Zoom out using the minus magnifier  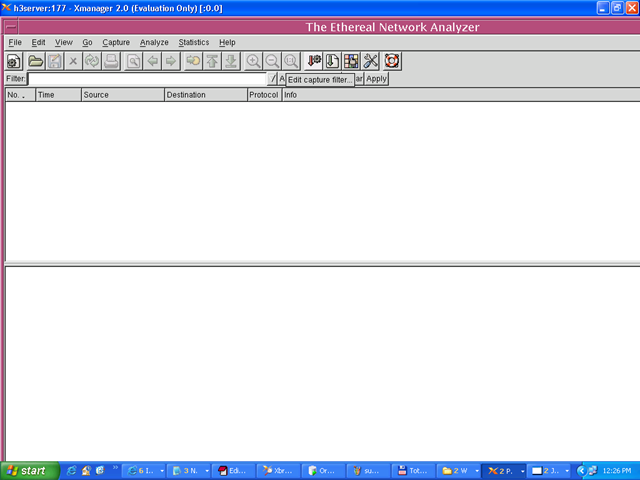(x=272, y=61)
